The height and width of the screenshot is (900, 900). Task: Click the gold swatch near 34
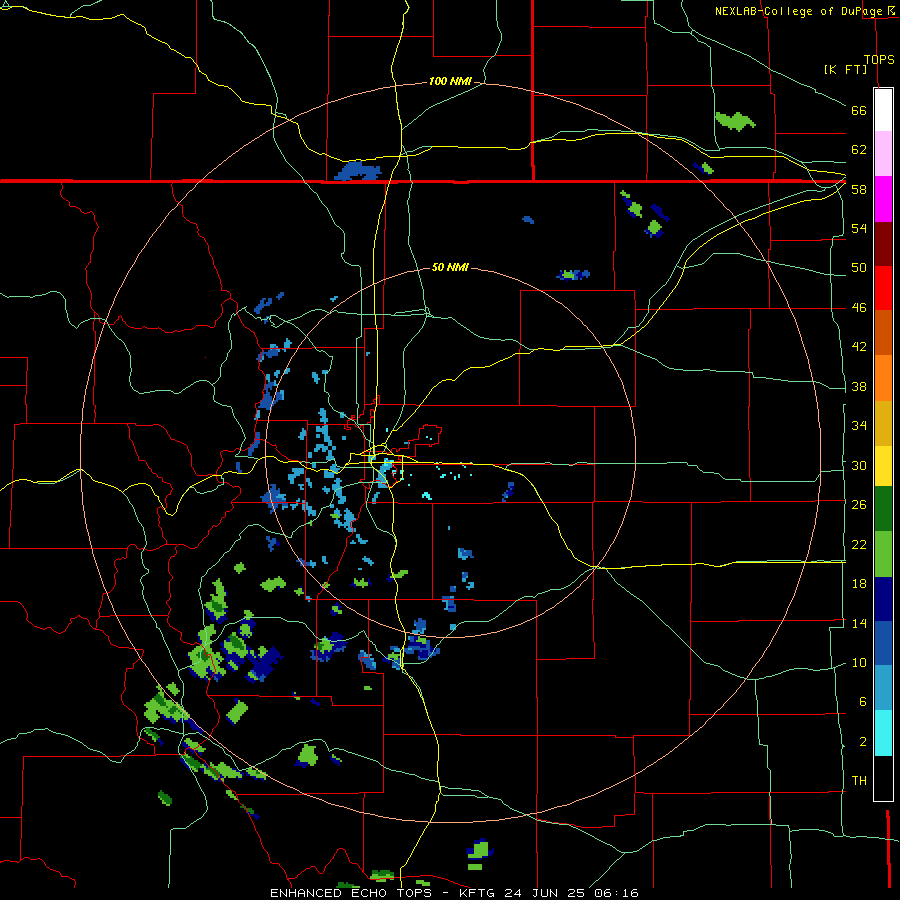[883, 424]
